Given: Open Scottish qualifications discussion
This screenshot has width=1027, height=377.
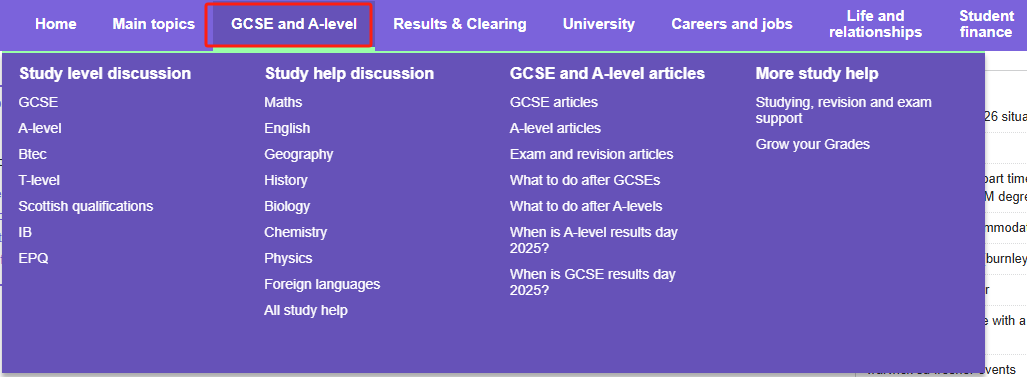Looking at the screenshot, I should coord(86,206).
